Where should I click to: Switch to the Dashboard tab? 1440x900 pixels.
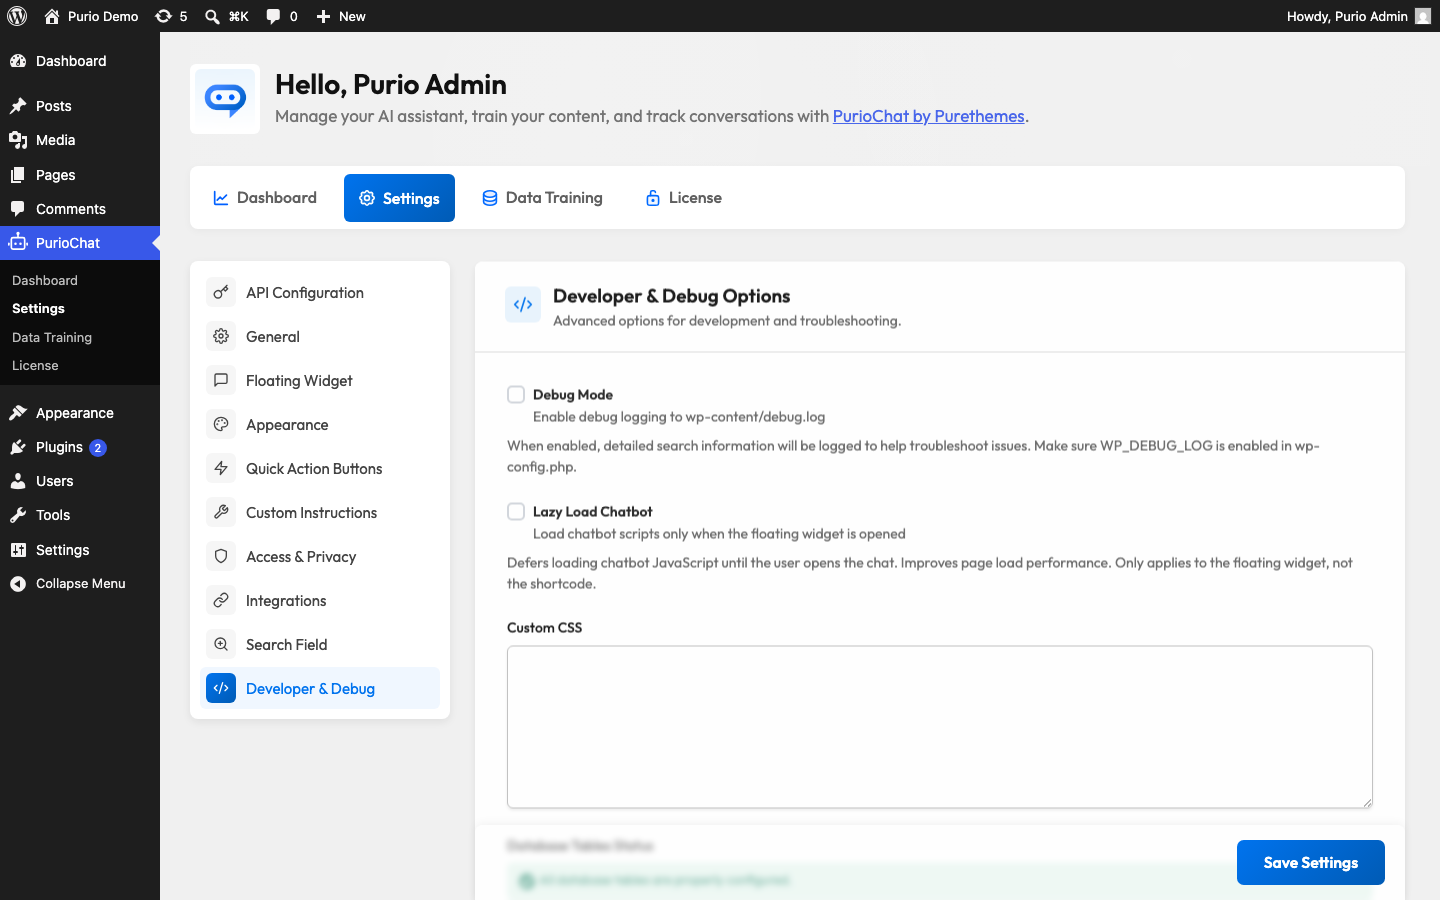pyautogui.click(x=265, y=198)
